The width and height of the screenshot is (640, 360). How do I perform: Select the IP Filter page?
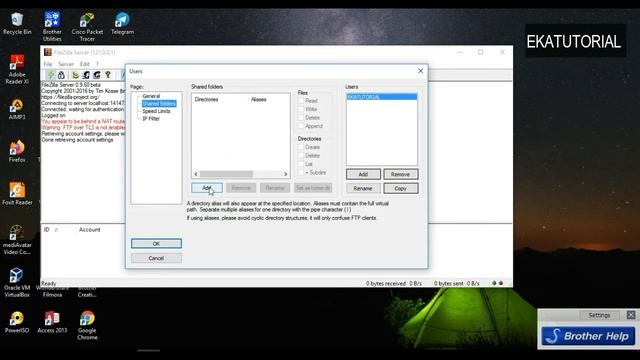[151, 119]
